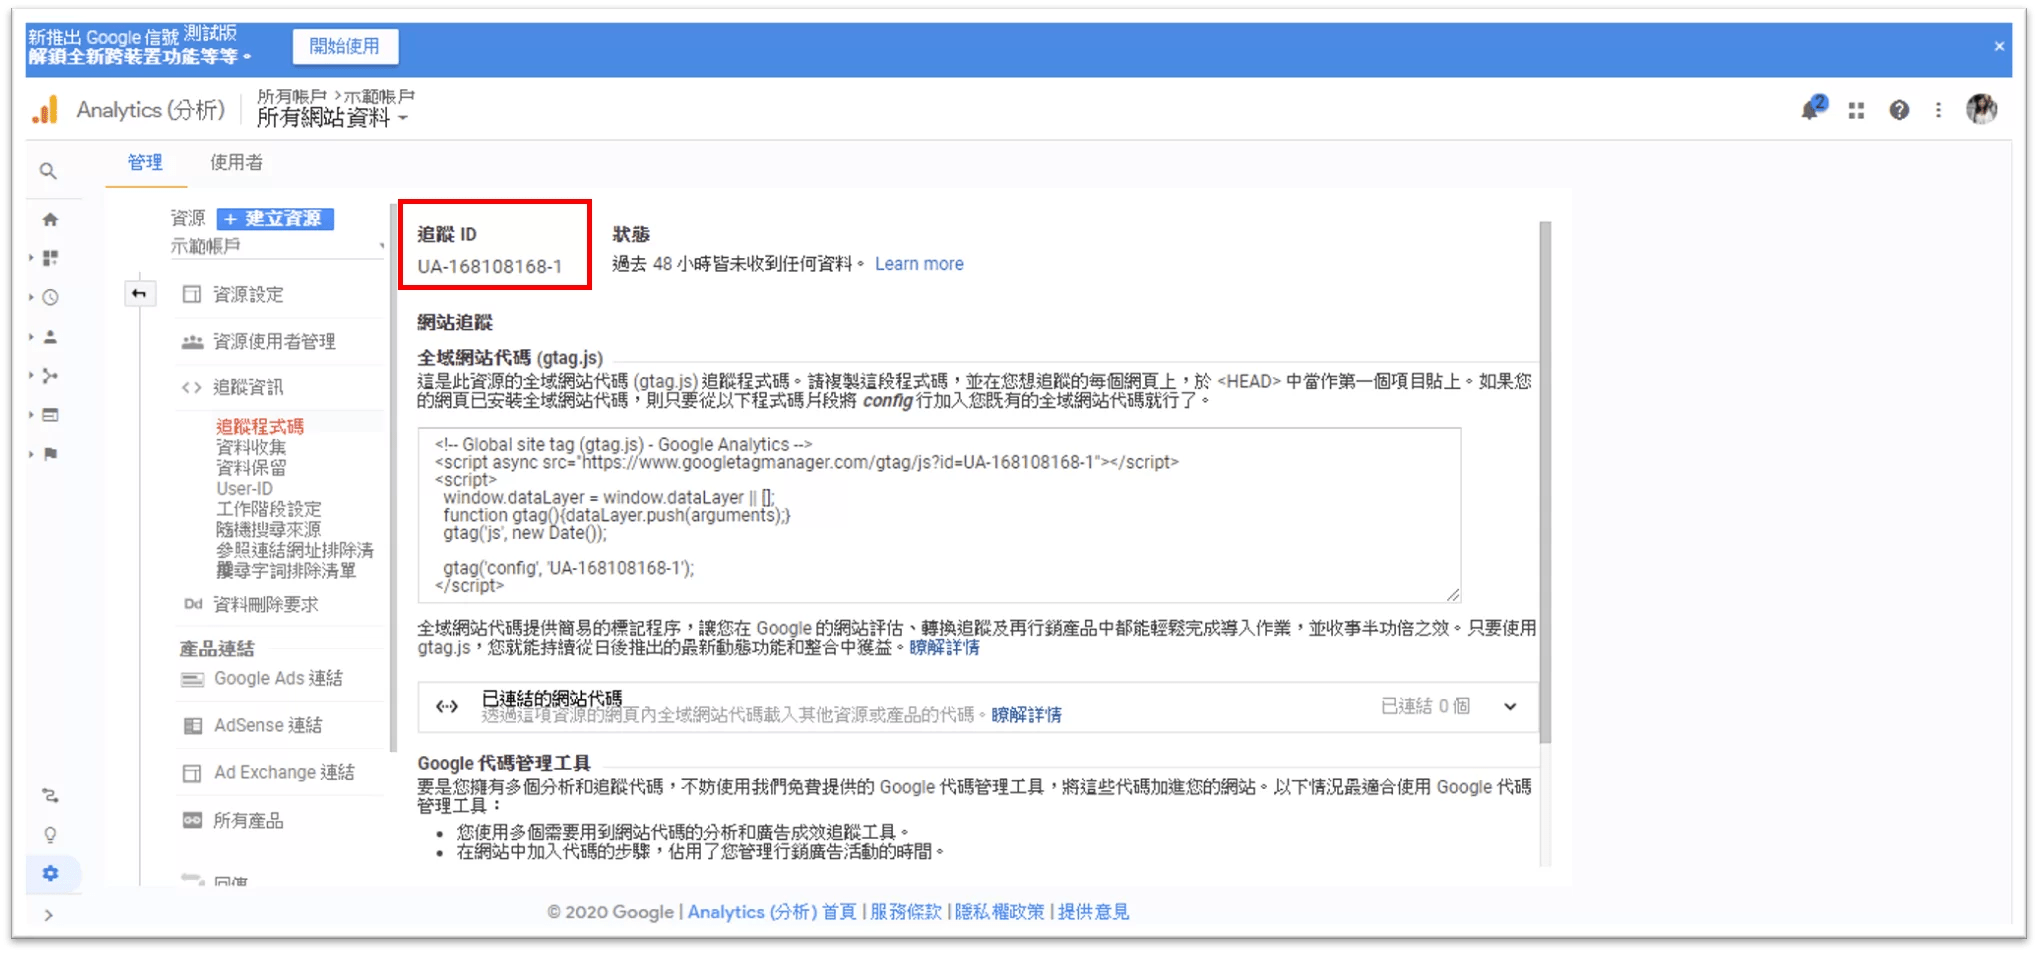Click the AdSense 連結 icon
Screen dimensions: 2038x953
[x=192, y=726]
